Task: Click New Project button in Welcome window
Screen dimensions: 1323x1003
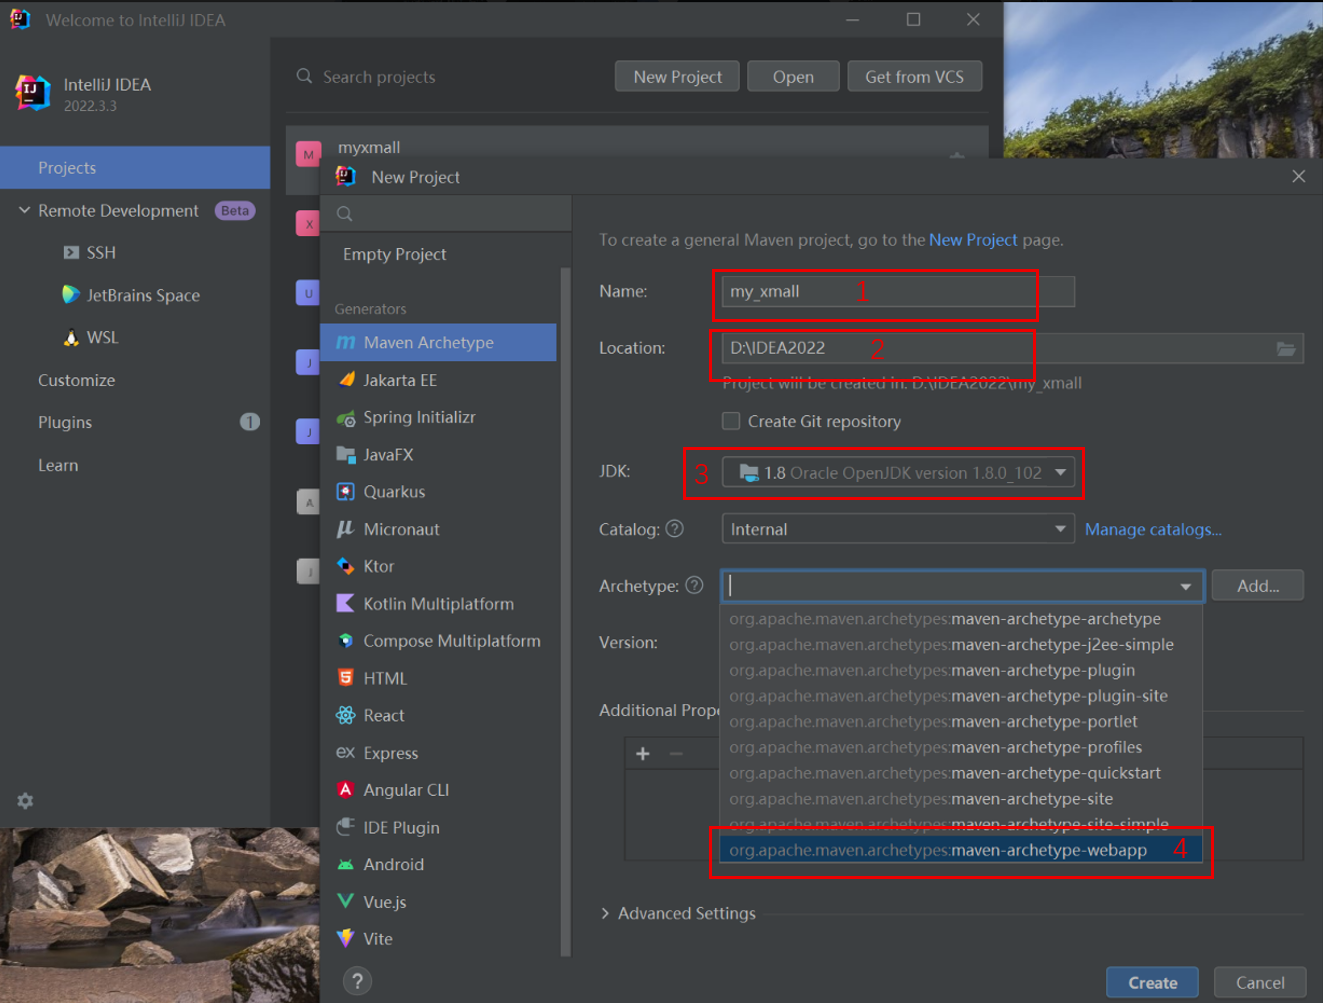Action: point(677,76)
